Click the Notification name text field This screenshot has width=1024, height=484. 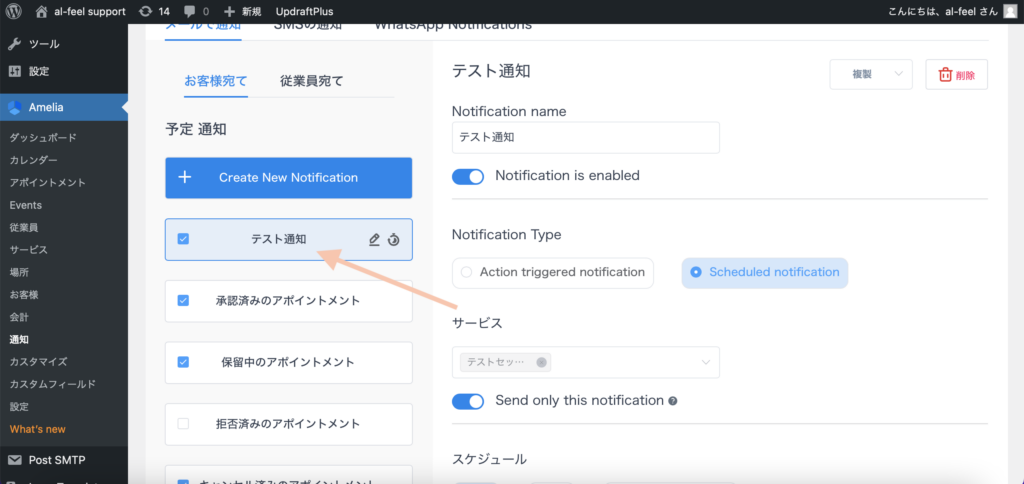(x=585, y=138)
